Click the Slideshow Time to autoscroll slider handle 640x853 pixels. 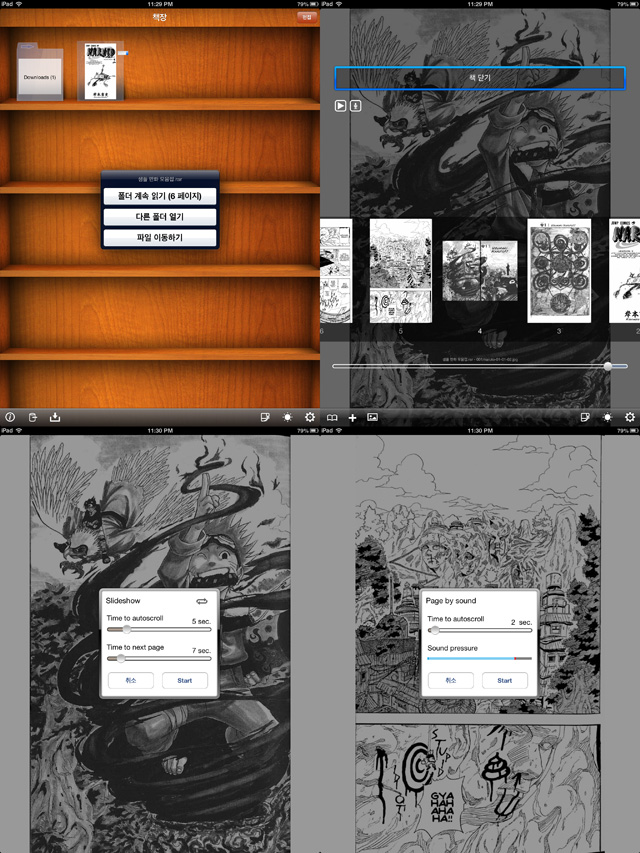pyautogui.click(x=126, y=629)
